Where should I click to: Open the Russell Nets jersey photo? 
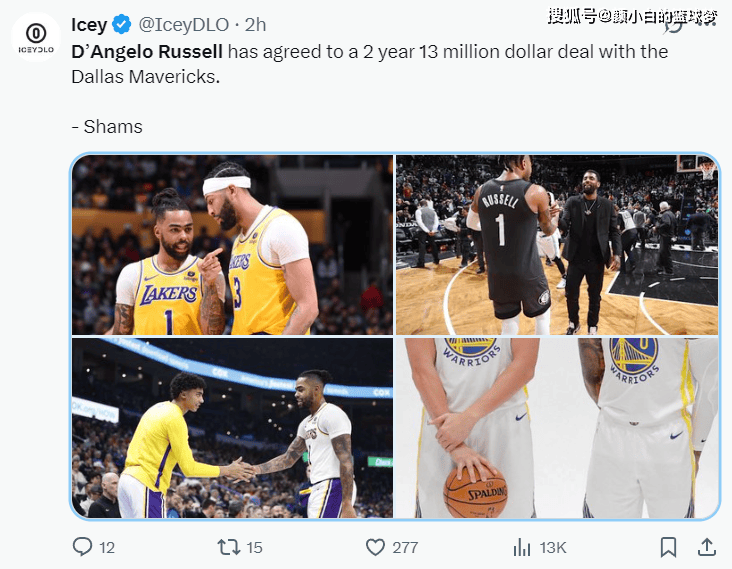point(557,245)
